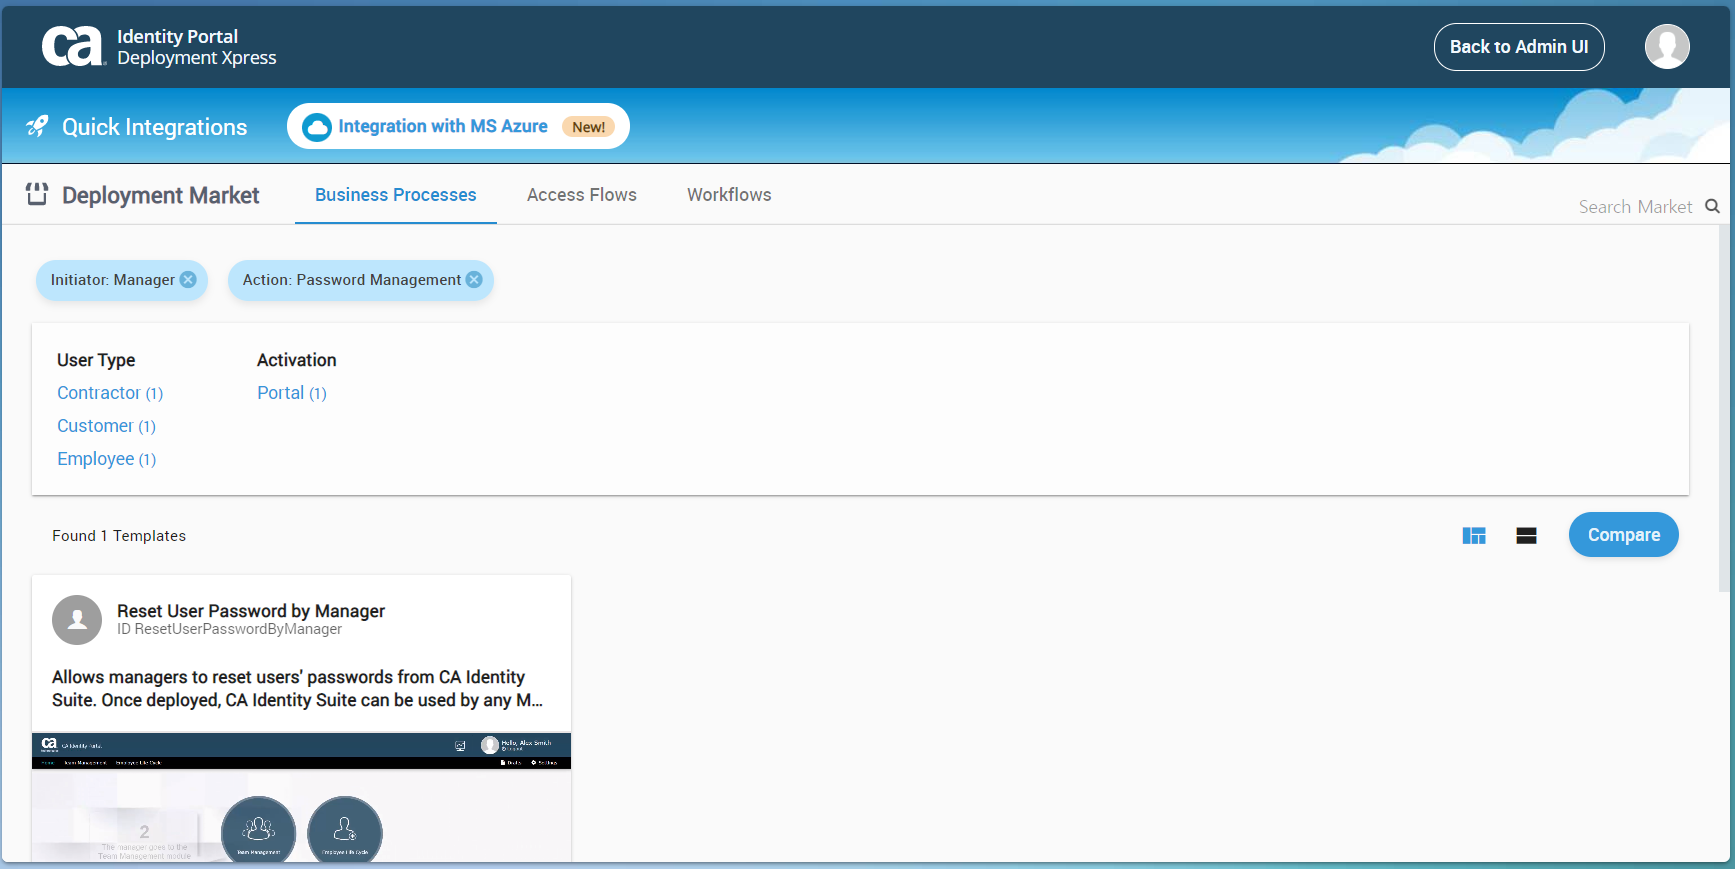Image resolution: width=1735 pixels, height=869 pixels.
Task: Click the page vertical scrollbar
Action: (1725, 408)
